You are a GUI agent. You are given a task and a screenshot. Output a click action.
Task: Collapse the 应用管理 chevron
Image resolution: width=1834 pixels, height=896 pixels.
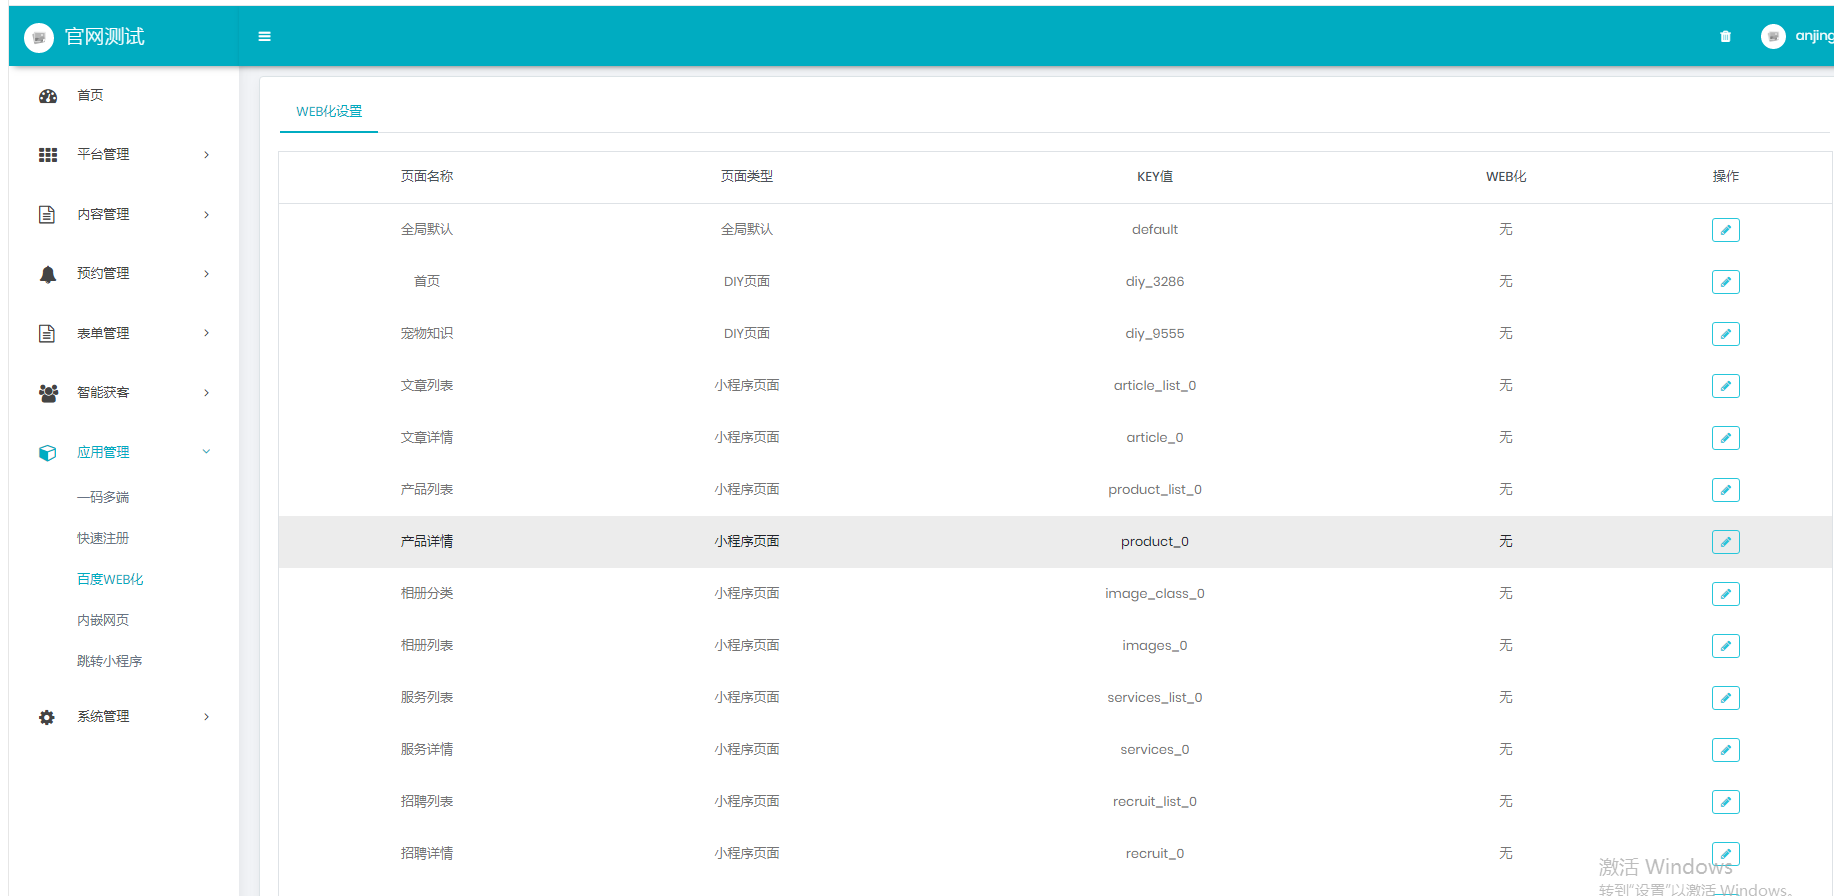pos(207,452)
